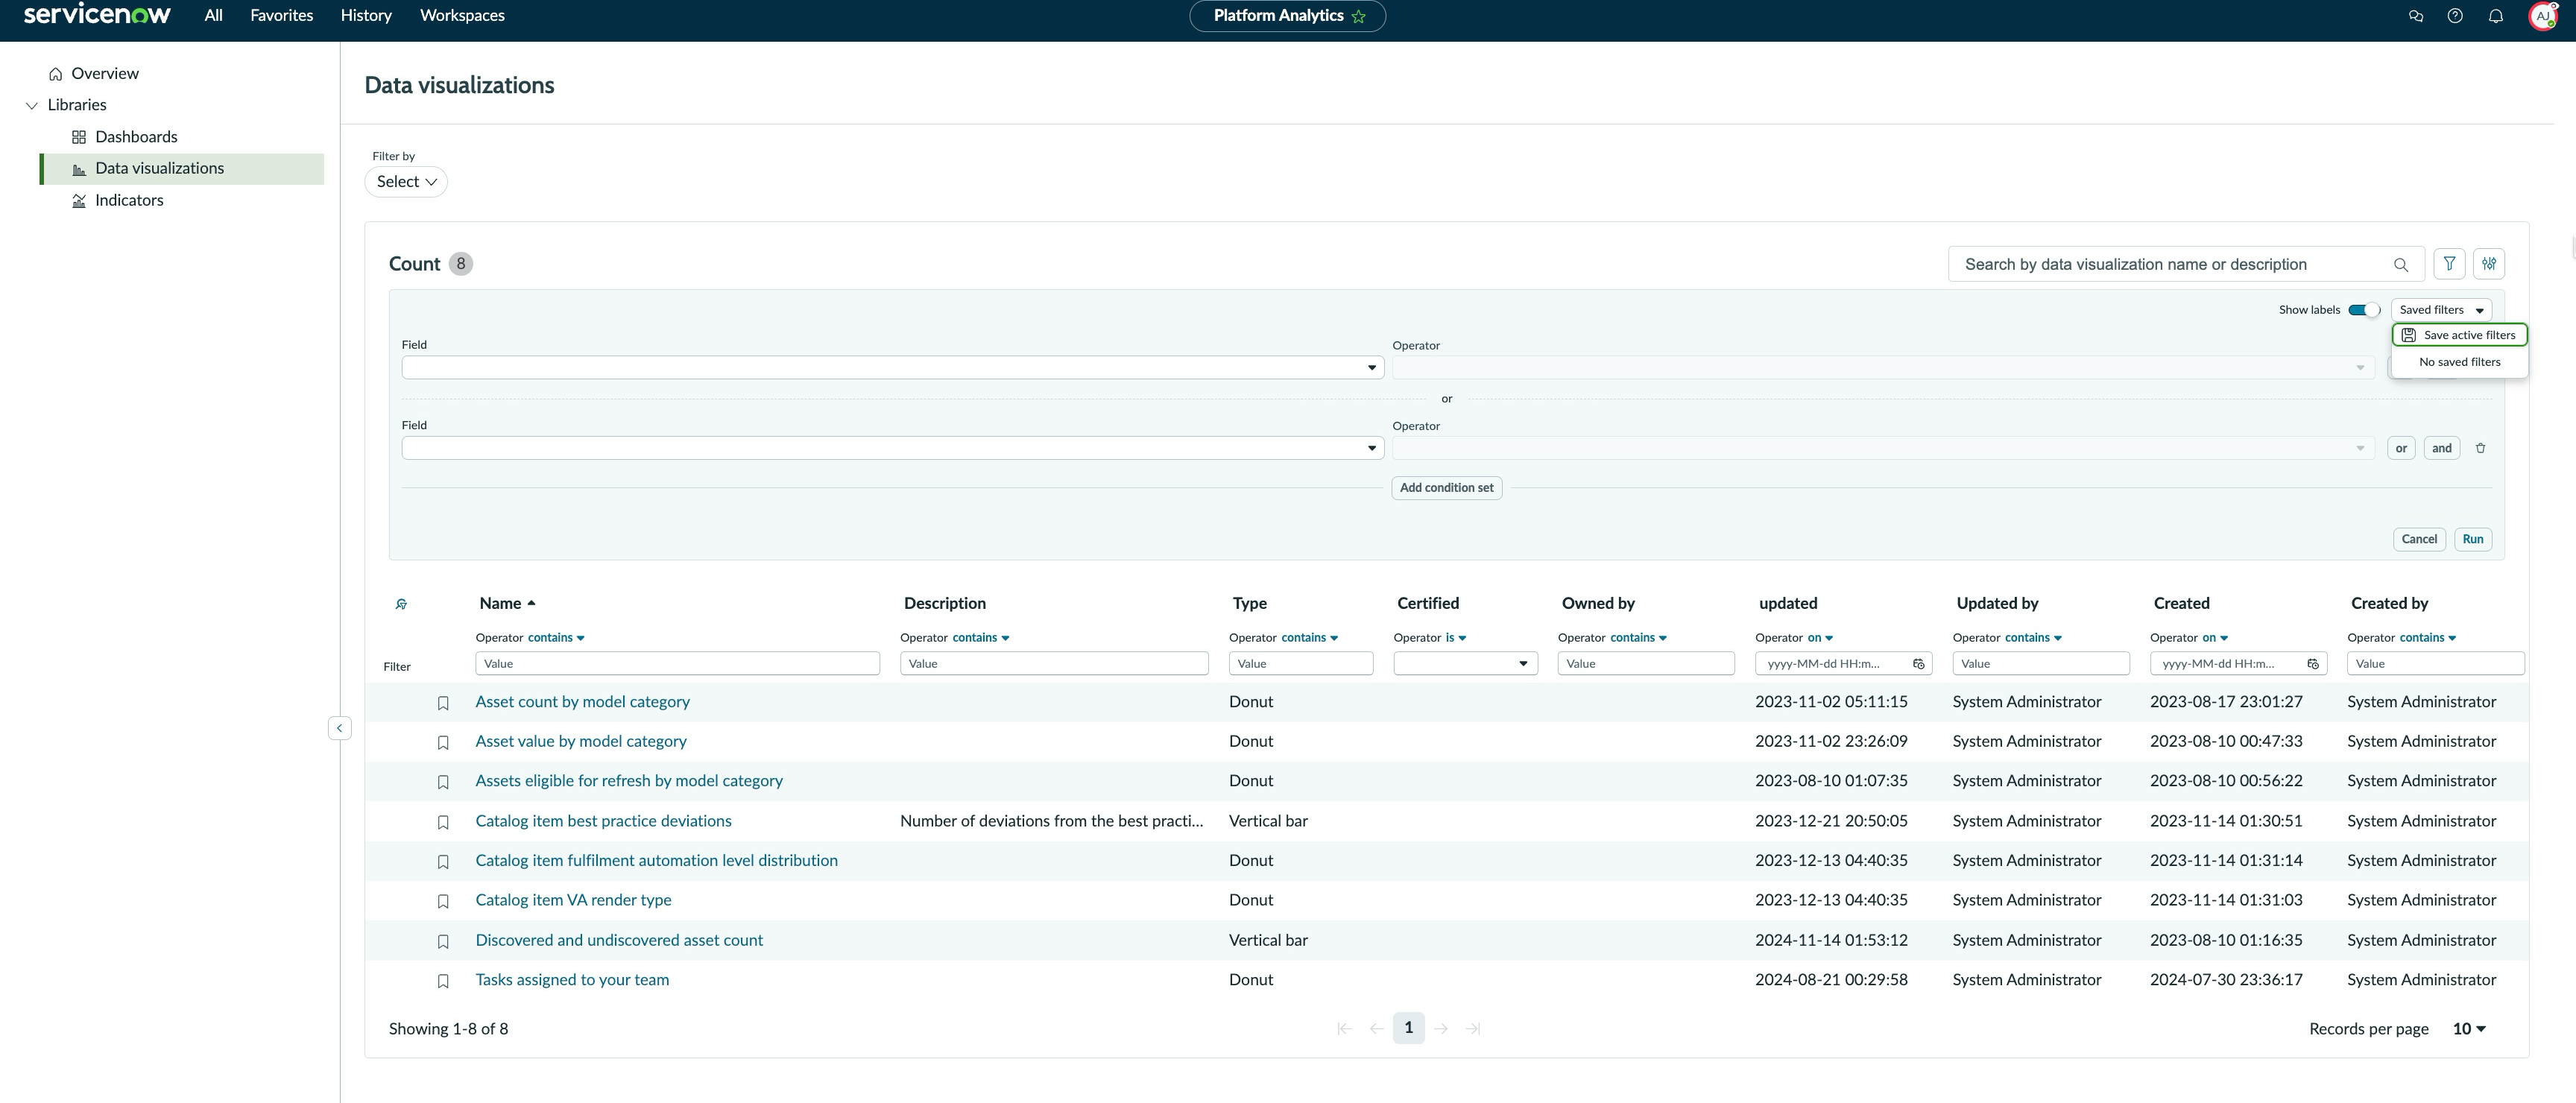The height and width of the screenshot is (1103, 2576).
Task: Open list personalization settings icon
Action: pos(2489,264)
